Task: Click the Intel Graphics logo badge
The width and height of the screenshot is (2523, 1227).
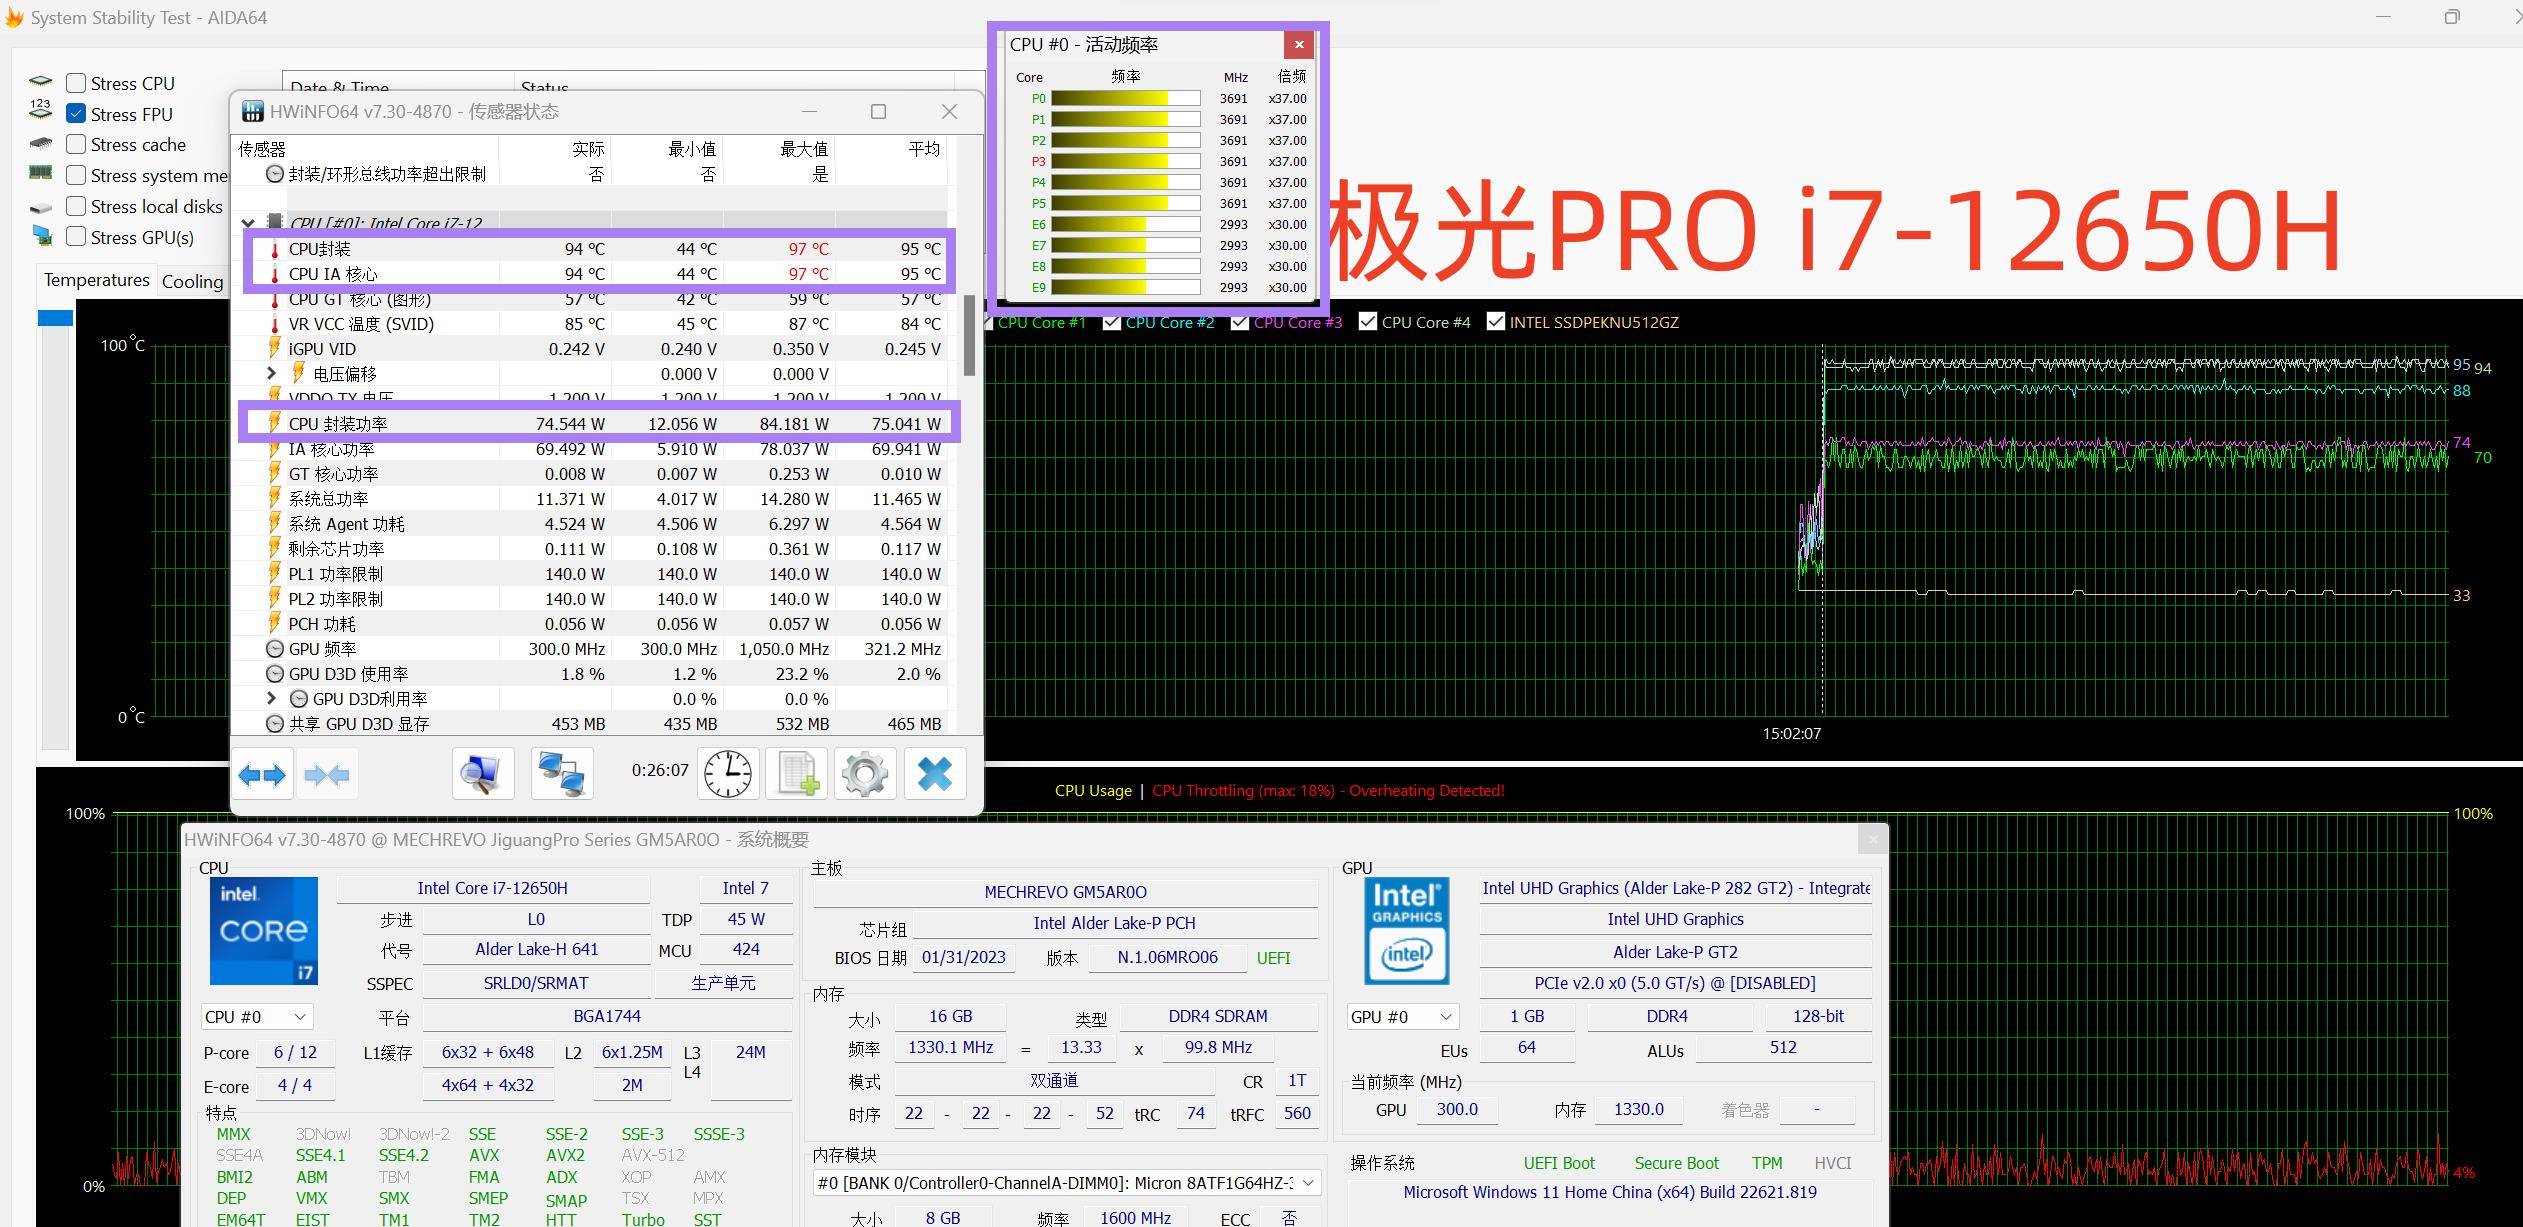Action: click(x=1407, y=931)
